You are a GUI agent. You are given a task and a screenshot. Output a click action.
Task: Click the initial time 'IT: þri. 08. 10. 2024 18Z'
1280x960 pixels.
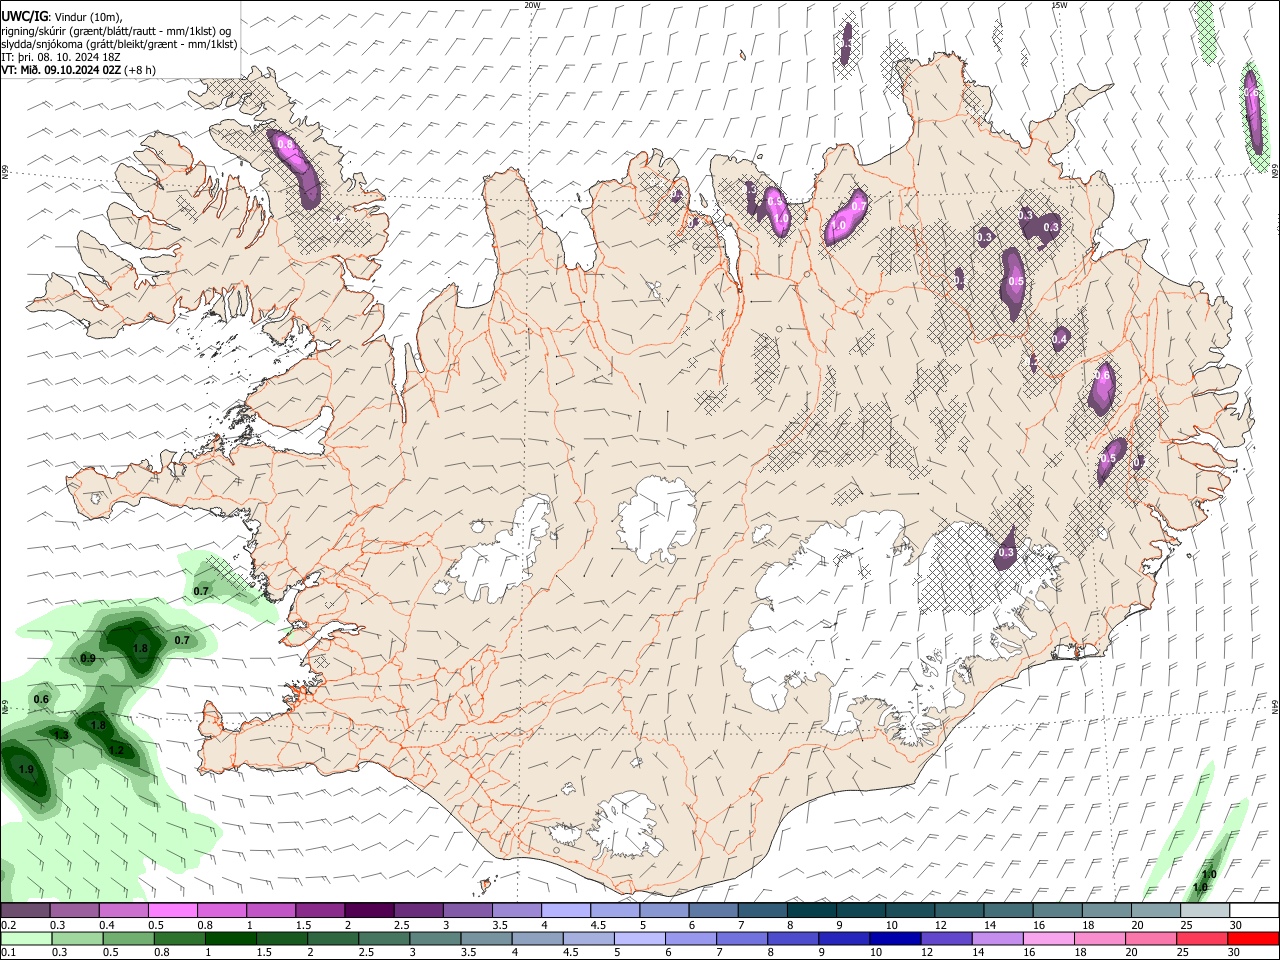[61, 57]
